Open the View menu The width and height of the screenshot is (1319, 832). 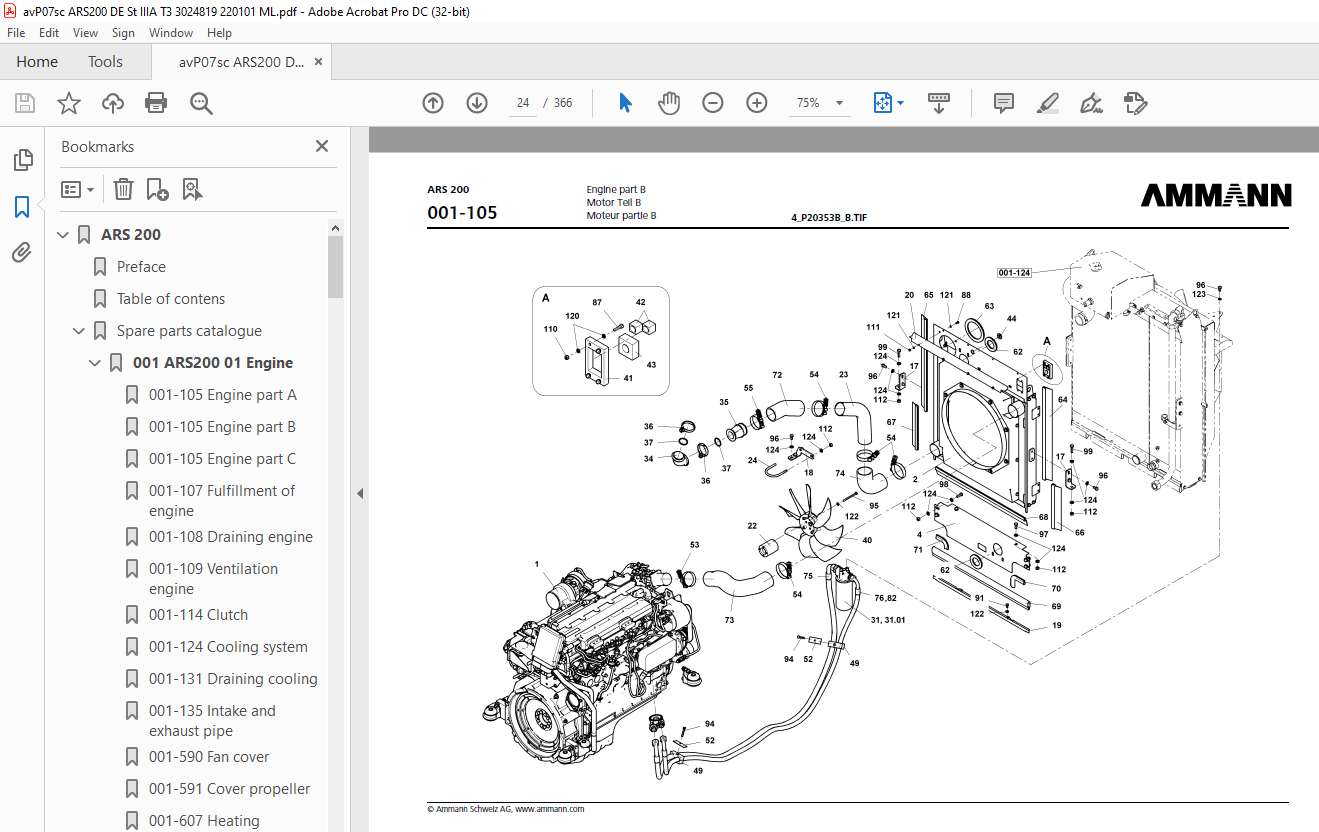point(85,33)
